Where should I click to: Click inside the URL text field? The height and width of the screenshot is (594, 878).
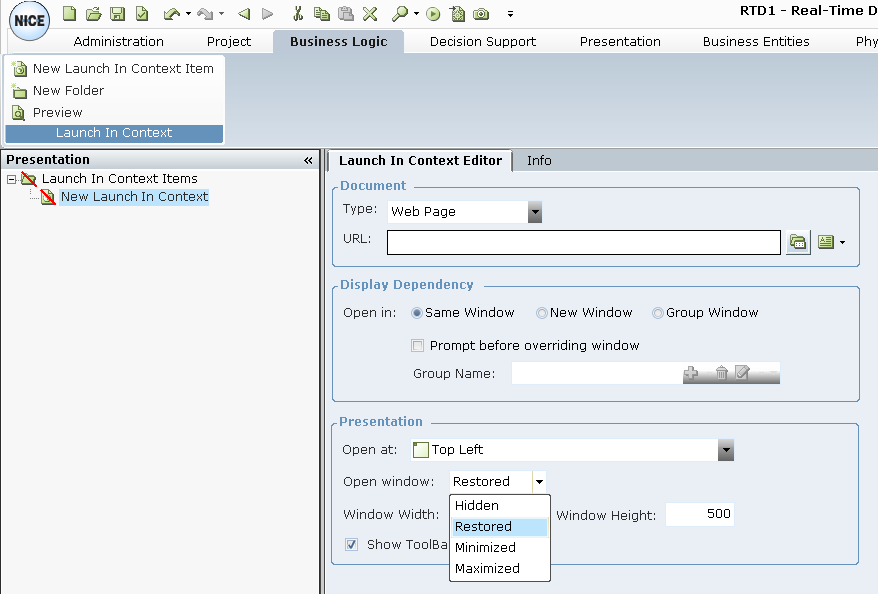tap(583, 242)
